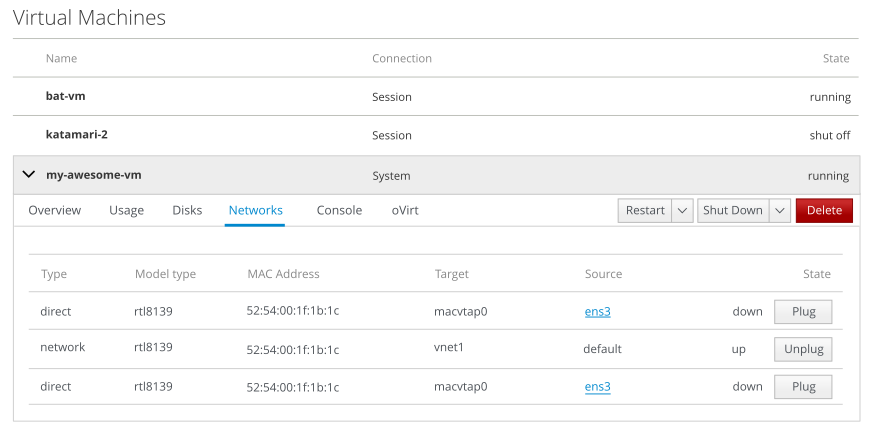The image size is (876, 437).
Task: Unplug the vnet1 network interface
Action: [803, 350]
